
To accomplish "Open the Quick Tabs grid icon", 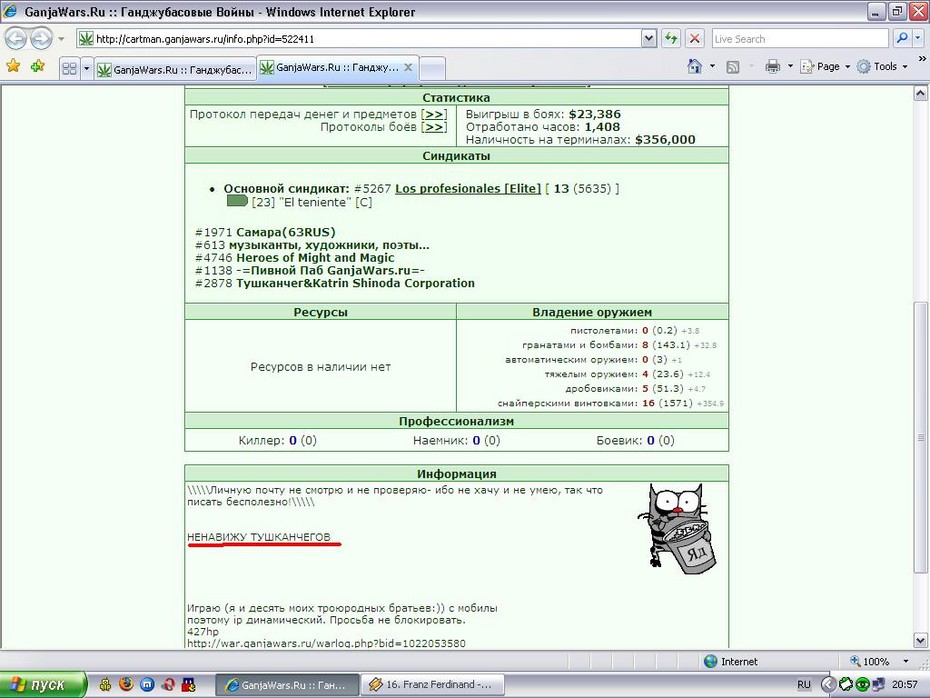I will point(69,69).
